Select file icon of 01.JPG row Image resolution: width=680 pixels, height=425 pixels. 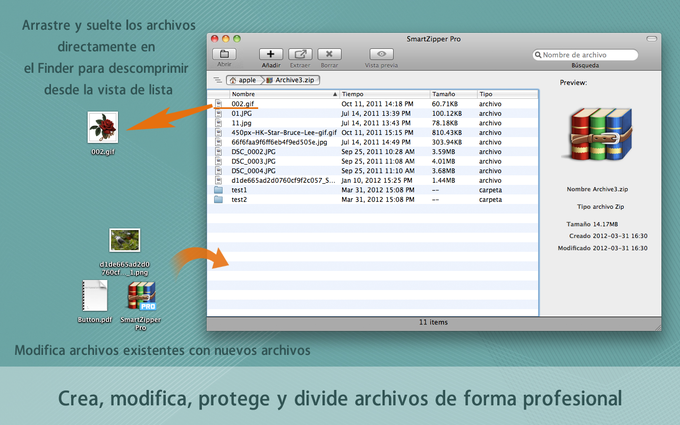coord(219,113)
